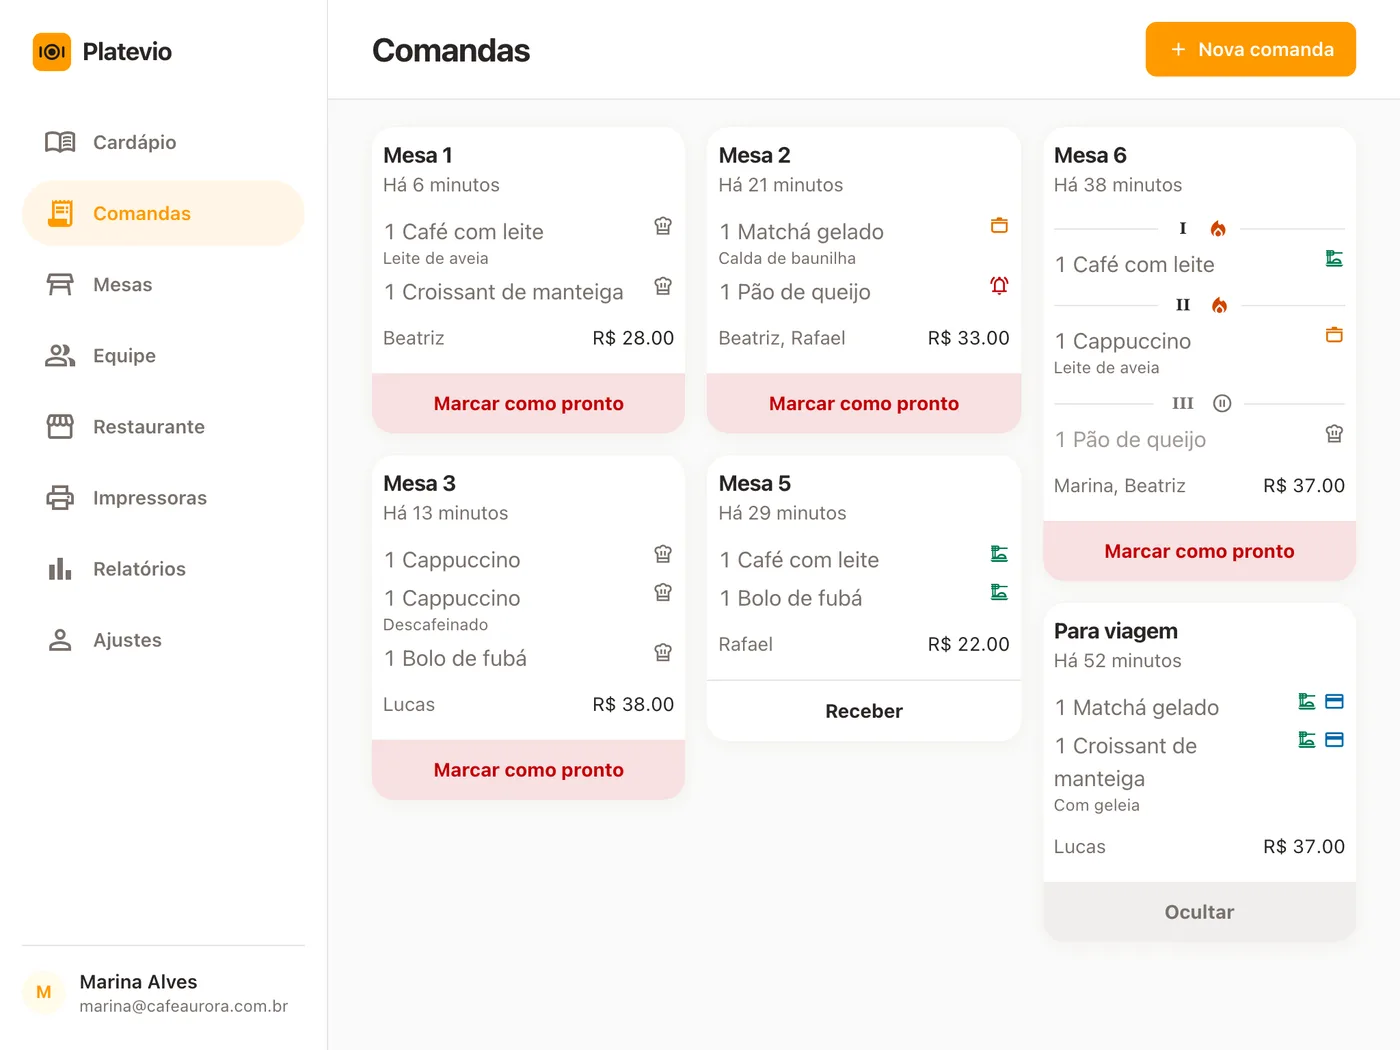Click the green served icon for Mesa 5 Café com leite
The image size is (1400, 1050).
click(x=999, y=554)
